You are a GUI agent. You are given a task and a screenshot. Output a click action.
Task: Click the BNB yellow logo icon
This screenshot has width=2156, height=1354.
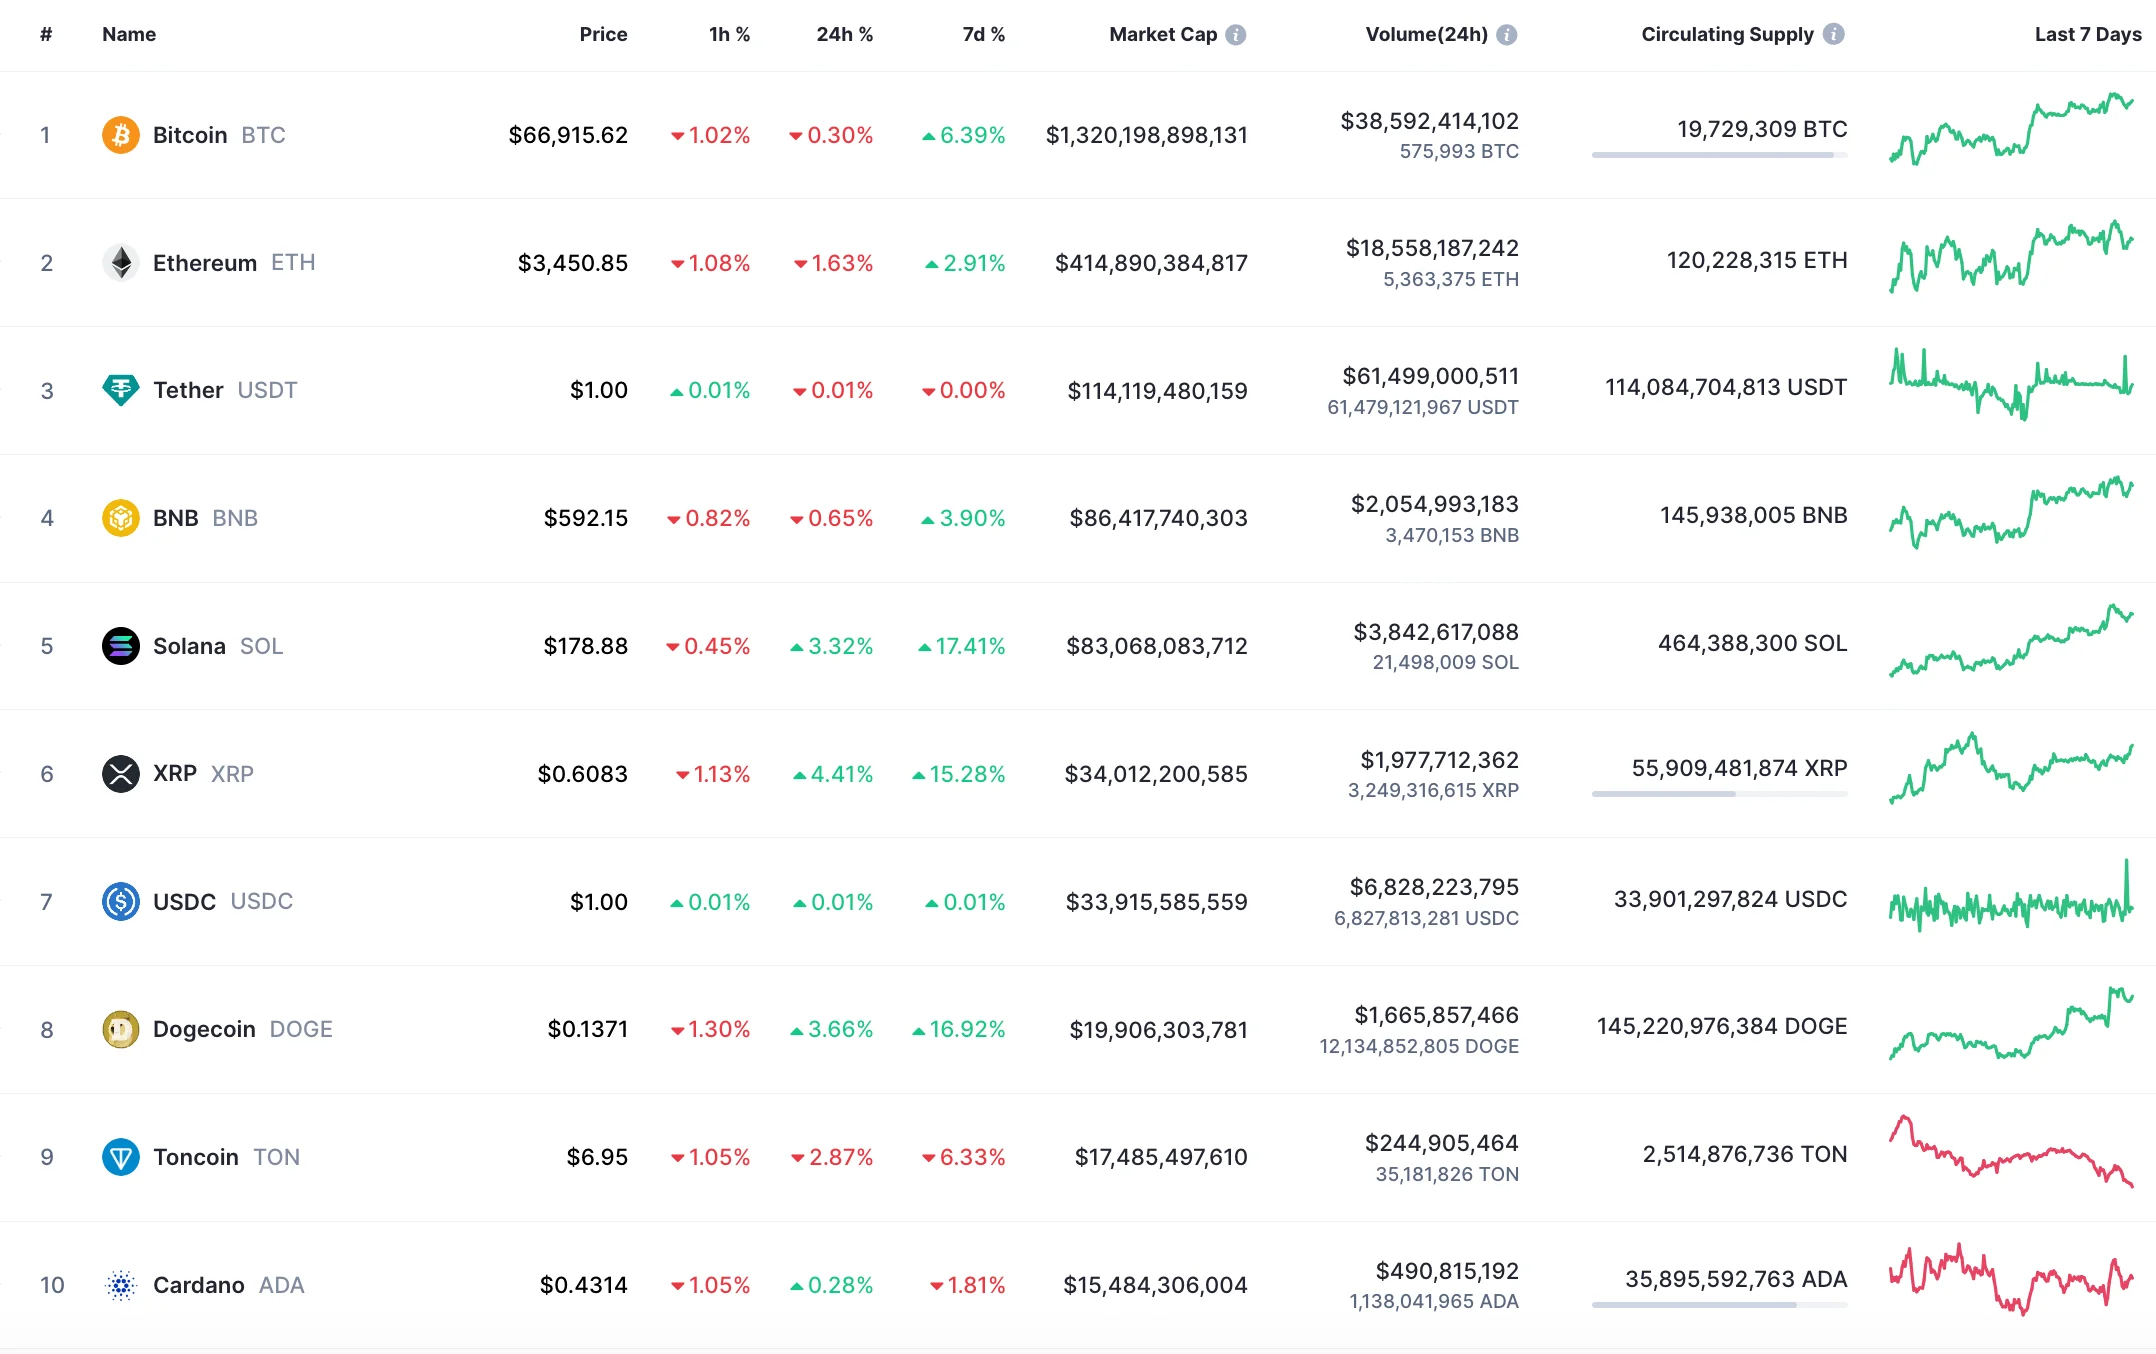tap(121, 518)
